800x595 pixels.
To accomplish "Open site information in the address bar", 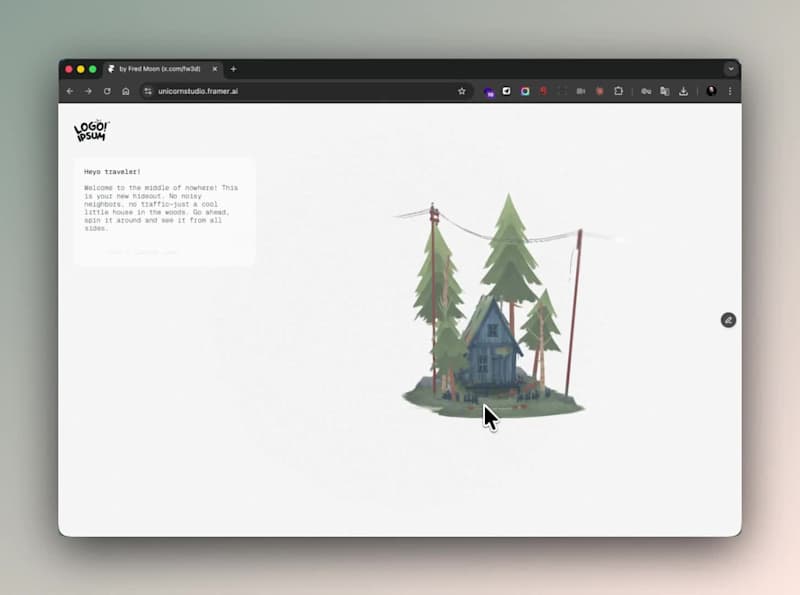I will pos(147,90).
